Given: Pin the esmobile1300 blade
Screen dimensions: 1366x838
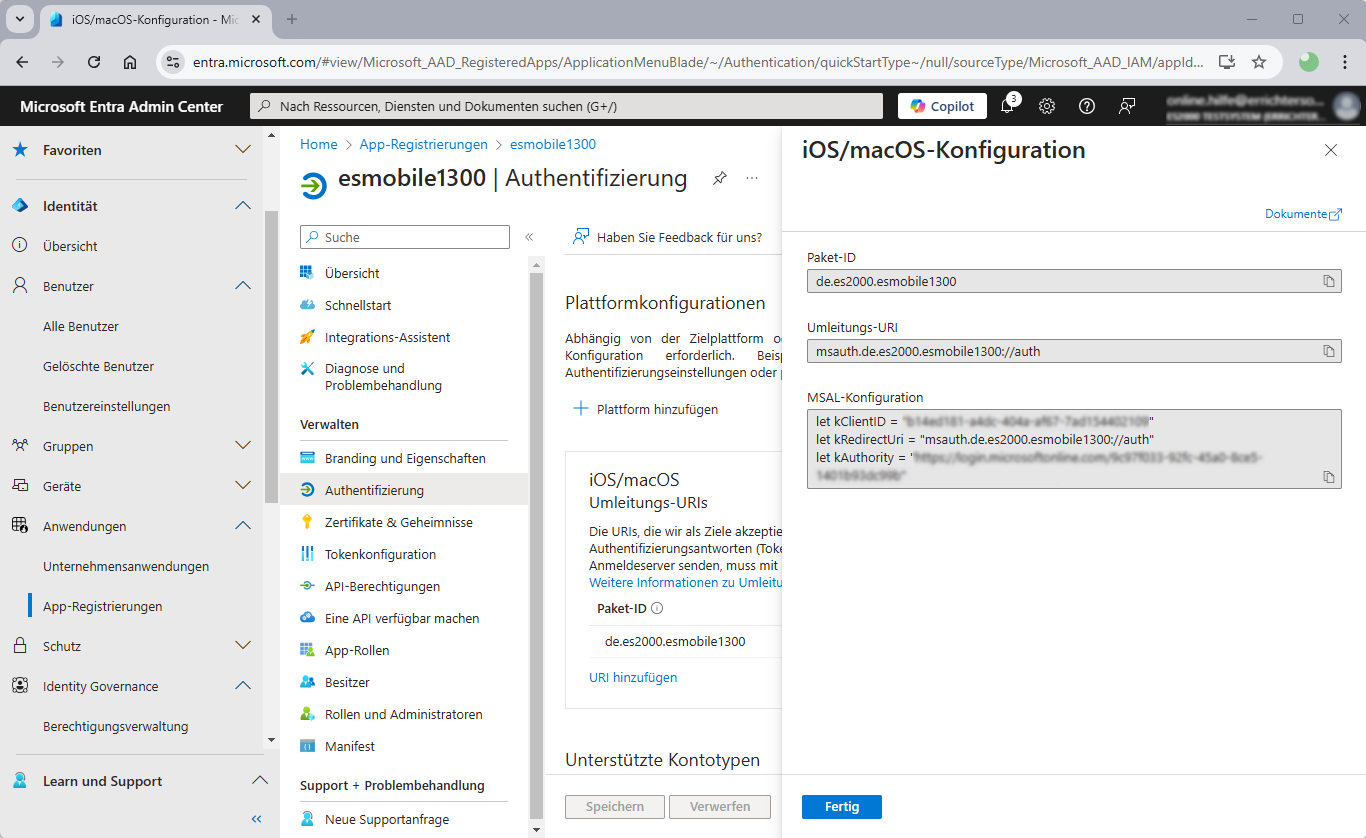Looking at the screenshot, I should click(x=720, y=178).
